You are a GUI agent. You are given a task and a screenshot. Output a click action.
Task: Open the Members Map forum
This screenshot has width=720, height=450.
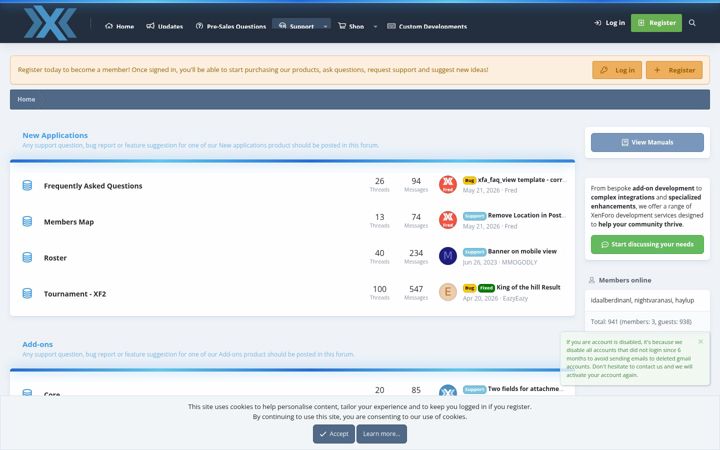coord(69,221)
